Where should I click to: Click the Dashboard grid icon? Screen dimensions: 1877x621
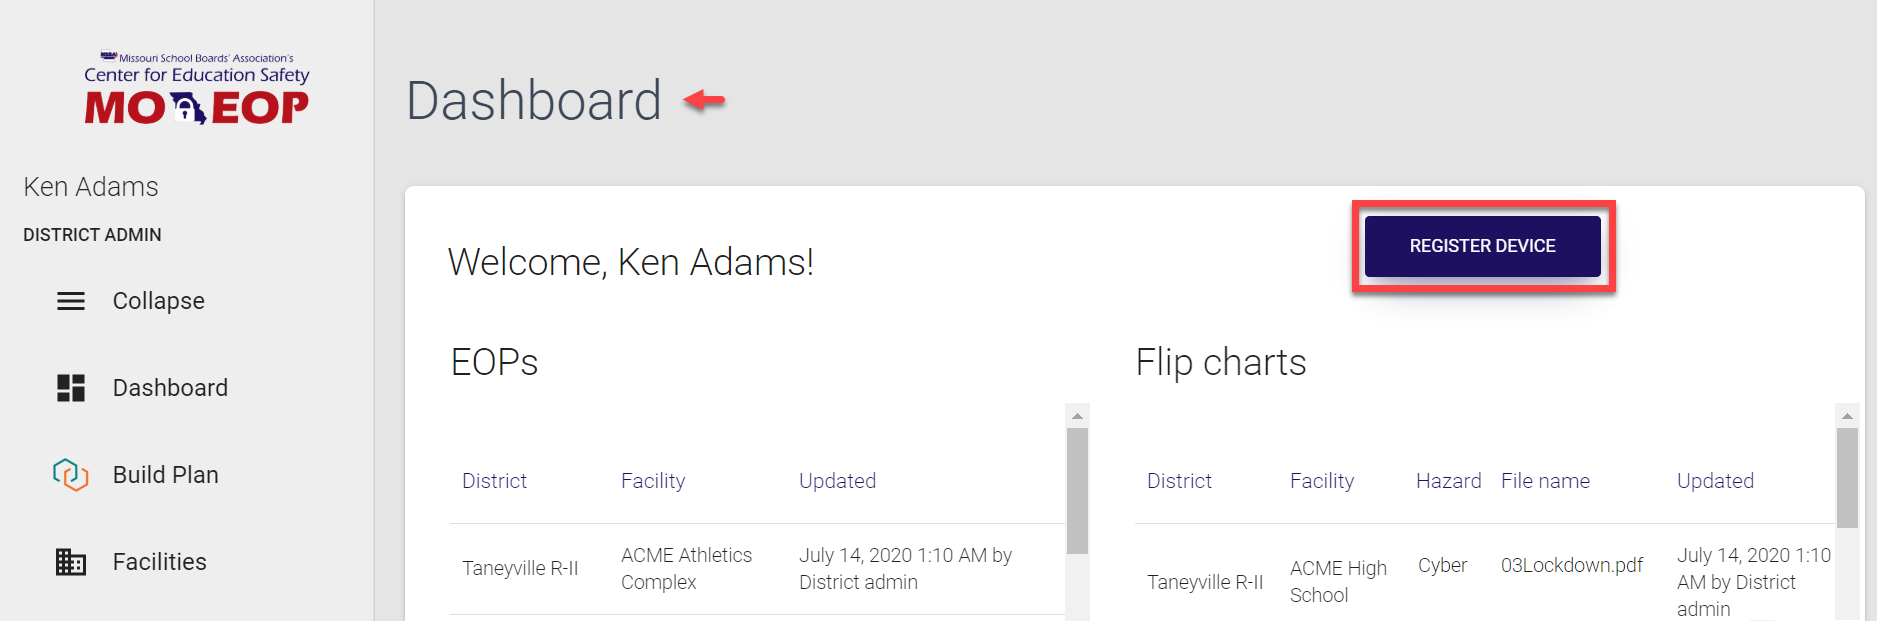(x=71, y=388)
